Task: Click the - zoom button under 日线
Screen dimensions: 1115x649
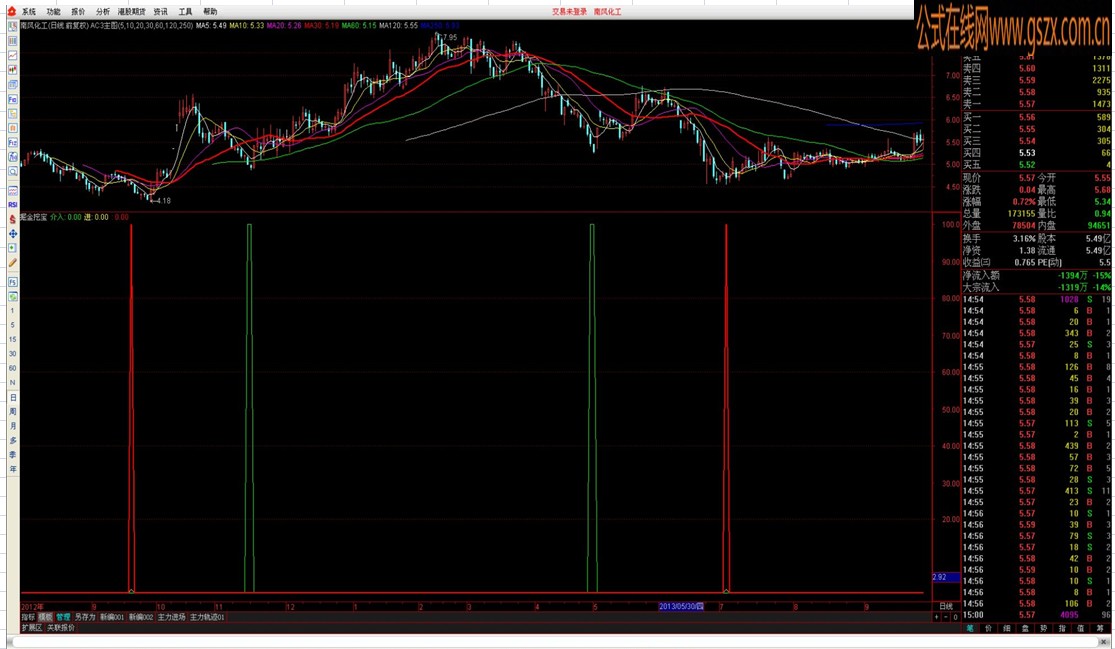Action: click(946, 617)
